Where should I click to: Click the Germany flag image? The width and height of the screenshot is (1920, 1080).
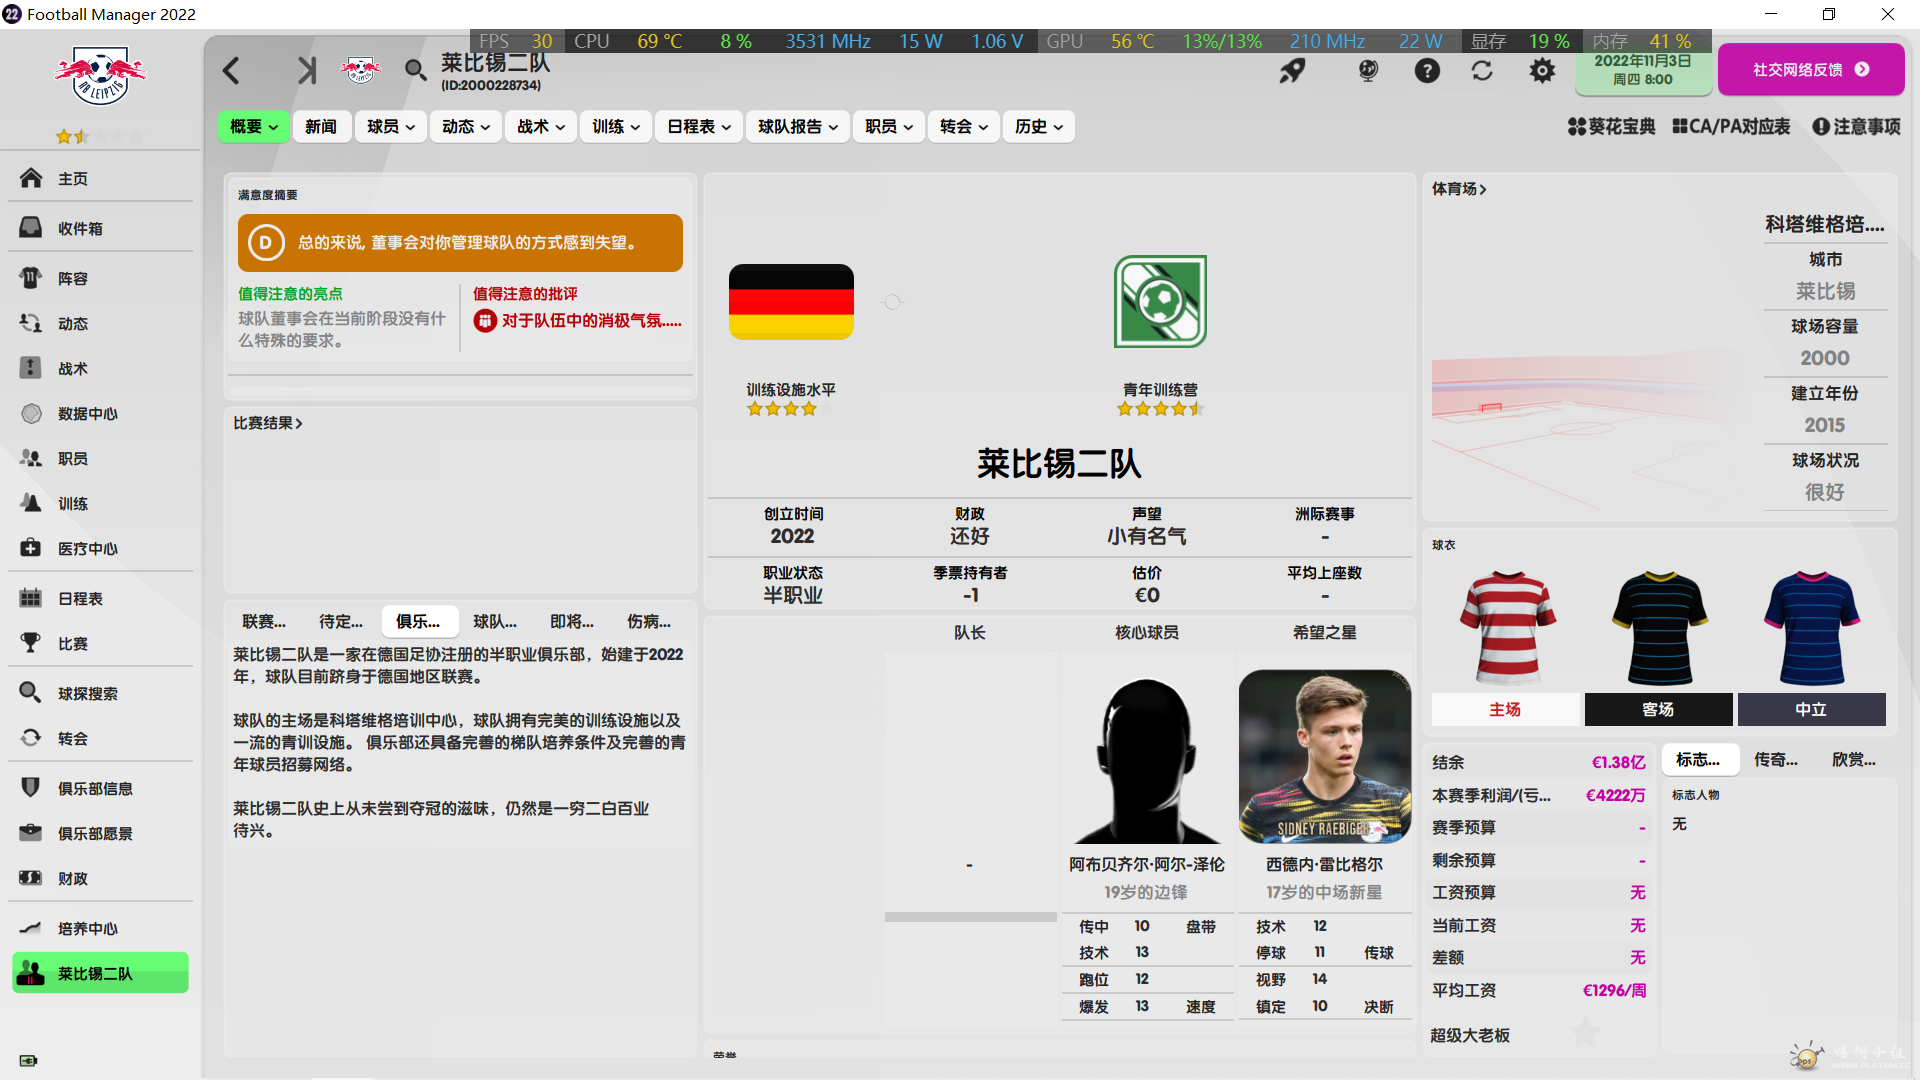791,302
